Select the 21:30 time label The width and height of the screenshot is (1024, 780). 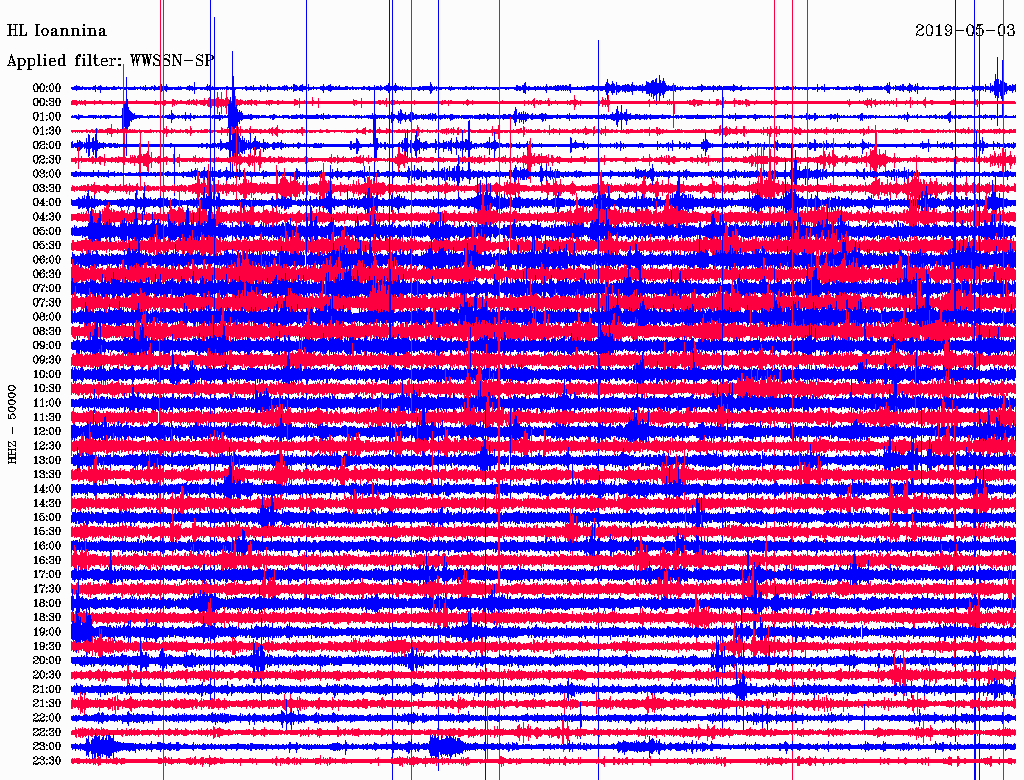coord(47,704)
